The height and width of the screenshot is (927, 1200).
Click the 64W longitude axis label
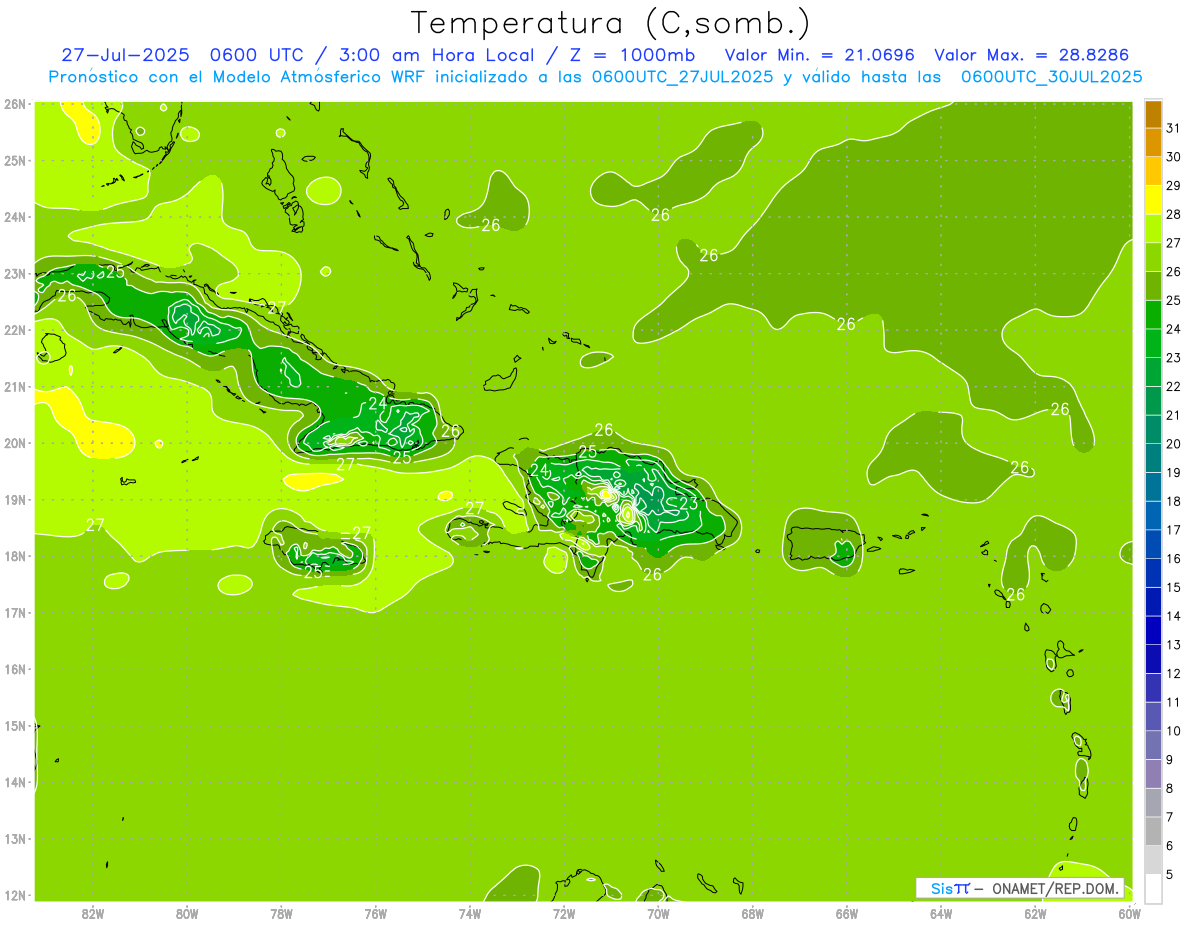click(x=941, y=913)
